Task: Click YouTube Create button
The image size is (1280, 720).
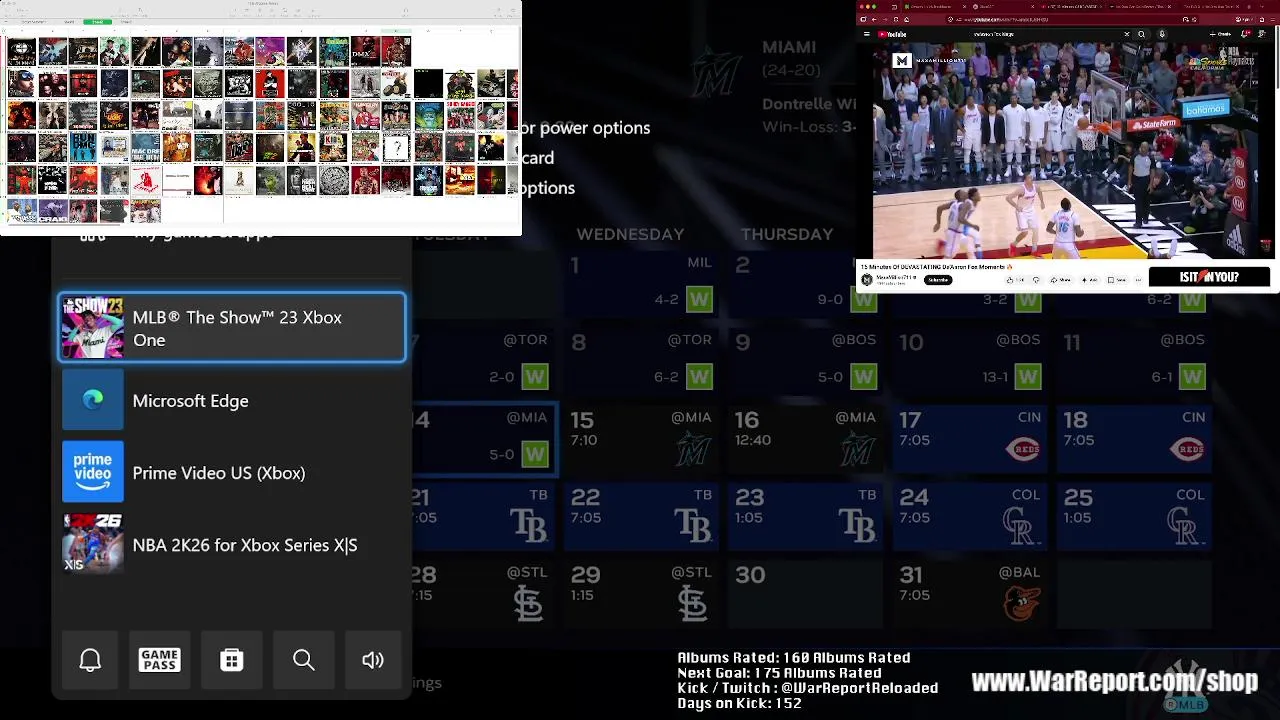Action: point(1219,34)
